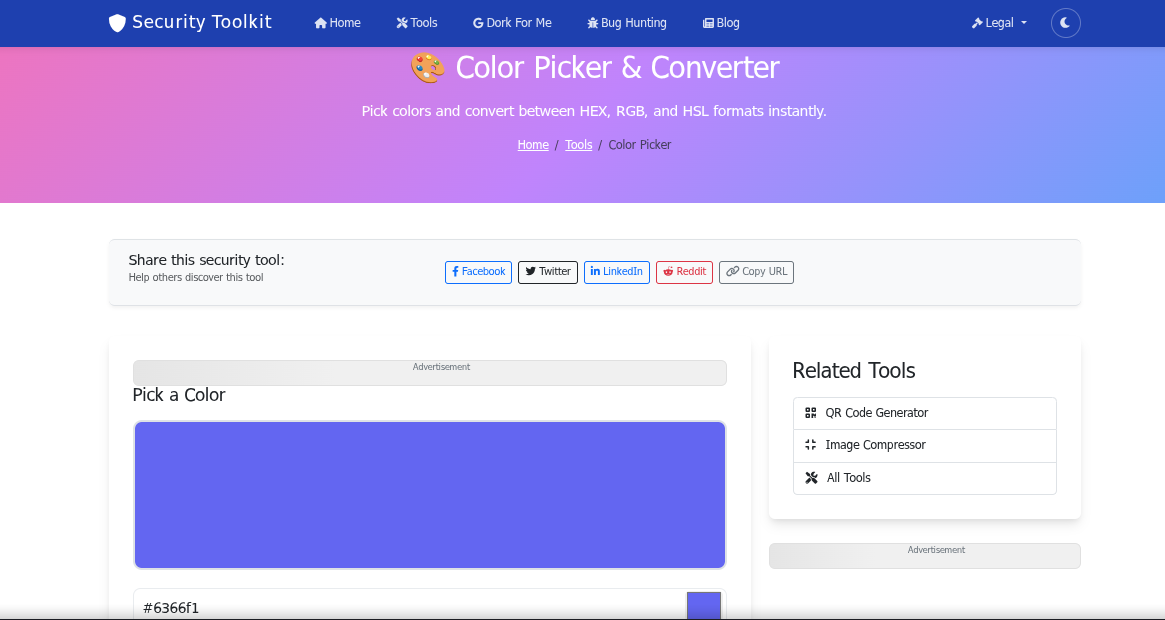Navigate Home using the navbar
This screenshot has width=1165, height=620.
(336, 22)
